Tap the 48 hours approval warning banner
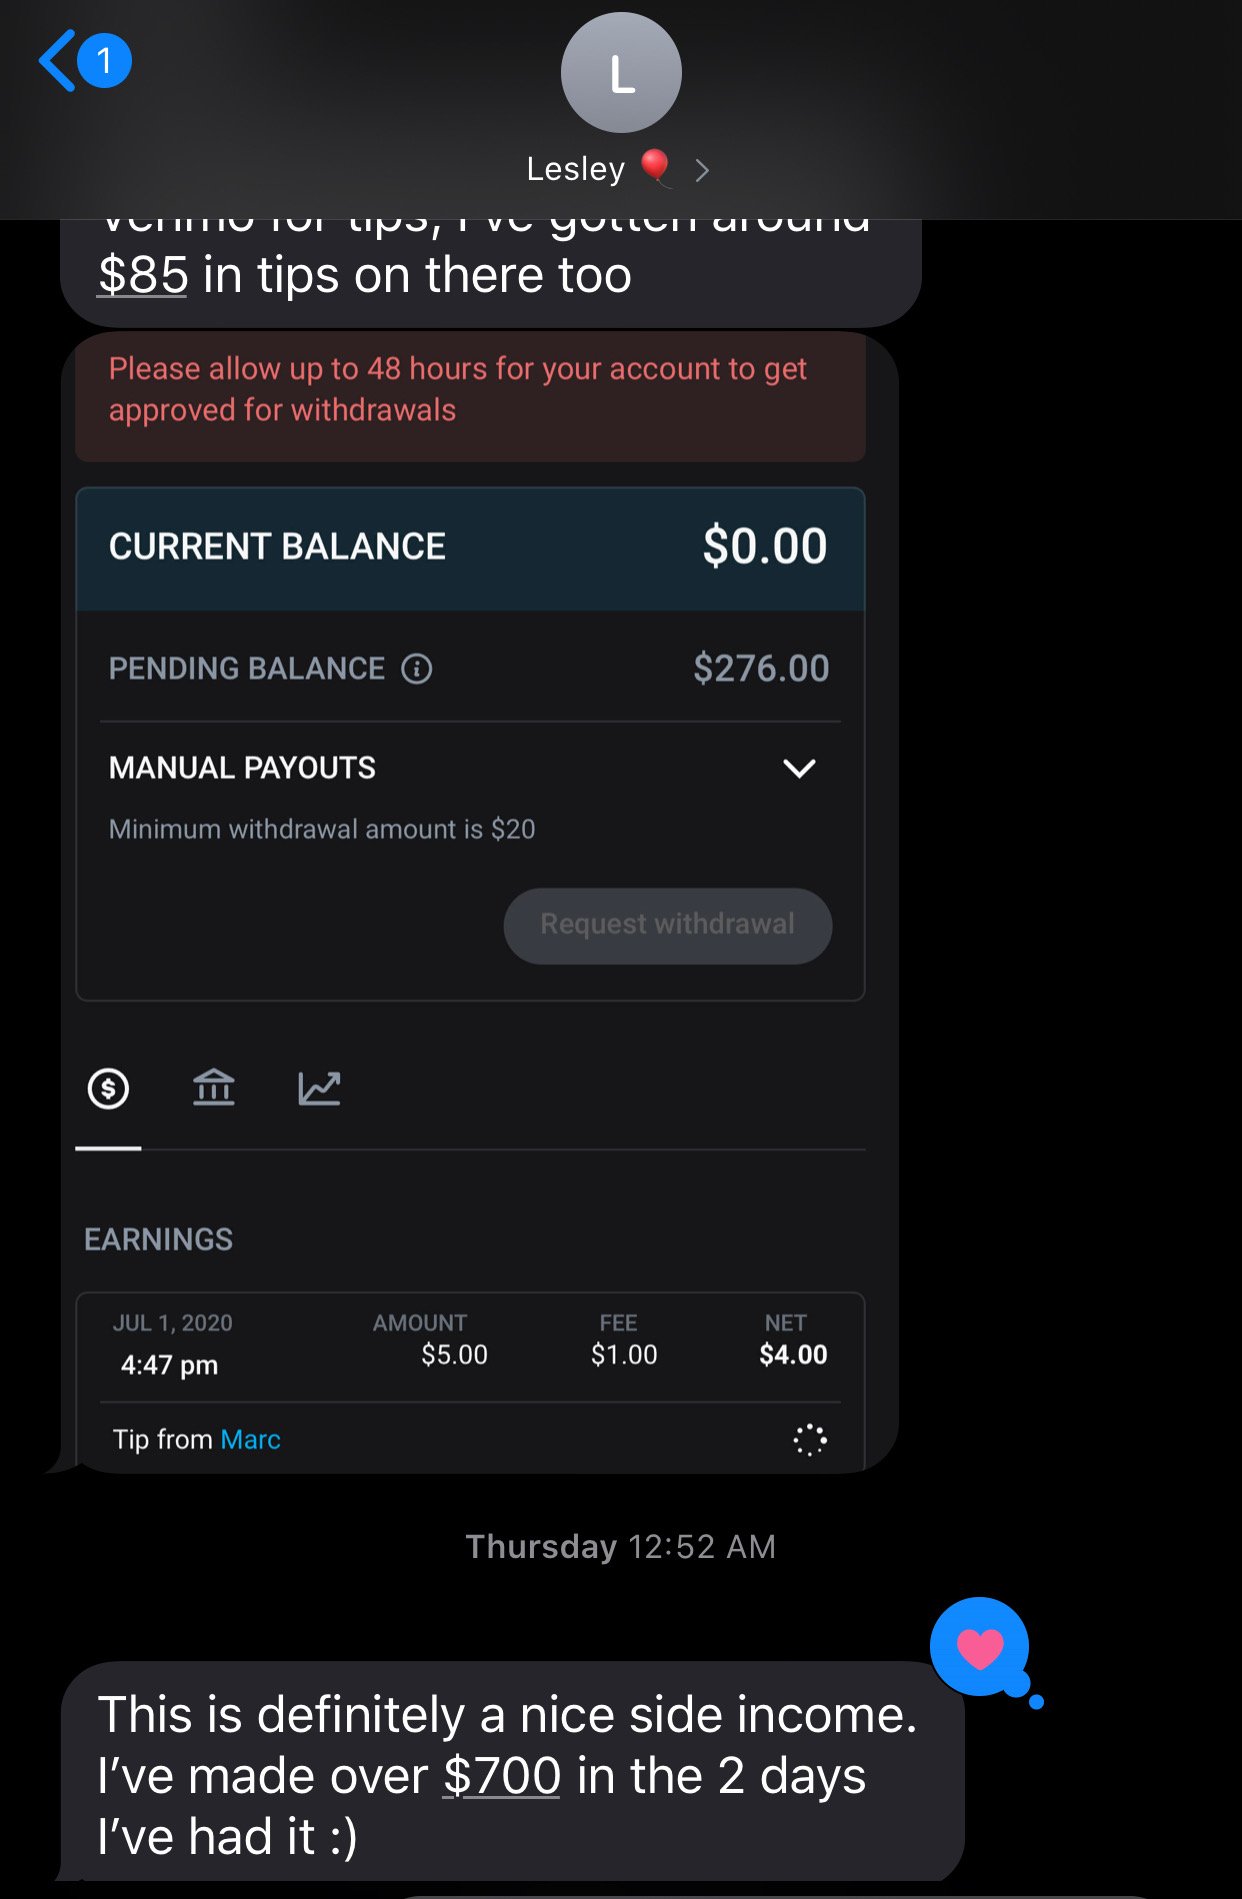Viewport: 1242px width, 1899px height. tap(470, 391)
